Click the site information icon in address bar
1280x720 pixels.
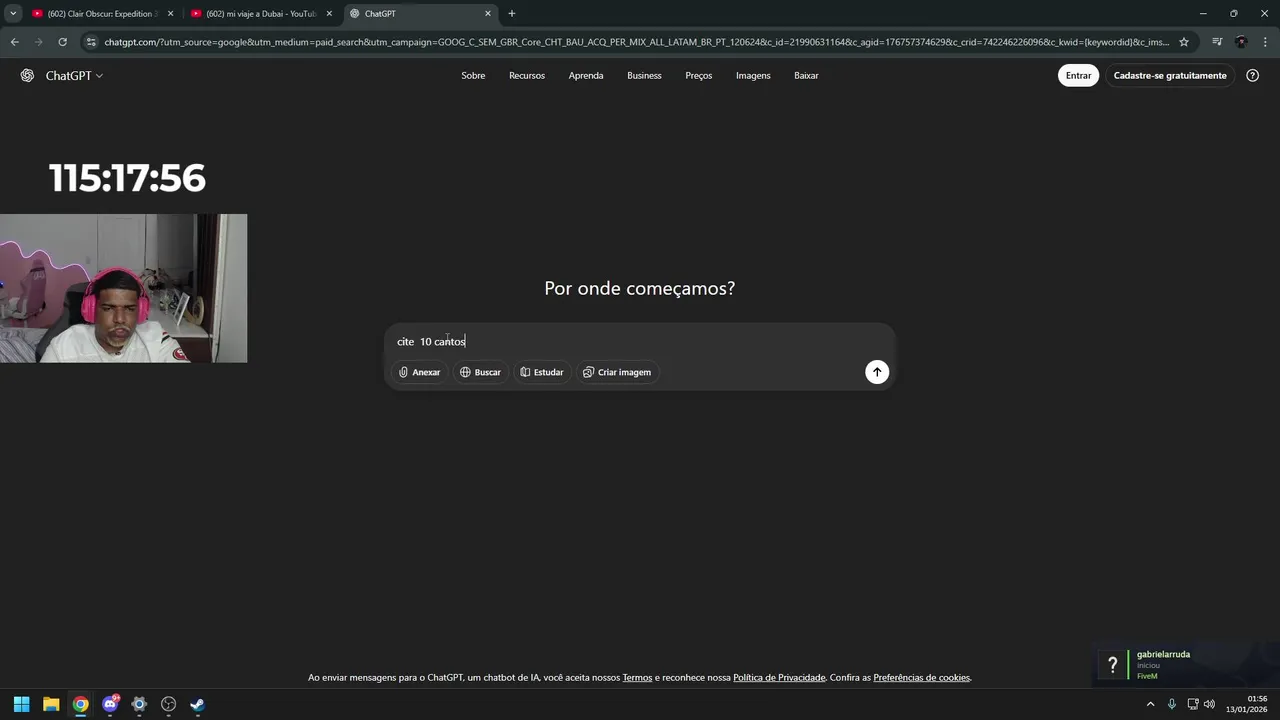(91, 42)
